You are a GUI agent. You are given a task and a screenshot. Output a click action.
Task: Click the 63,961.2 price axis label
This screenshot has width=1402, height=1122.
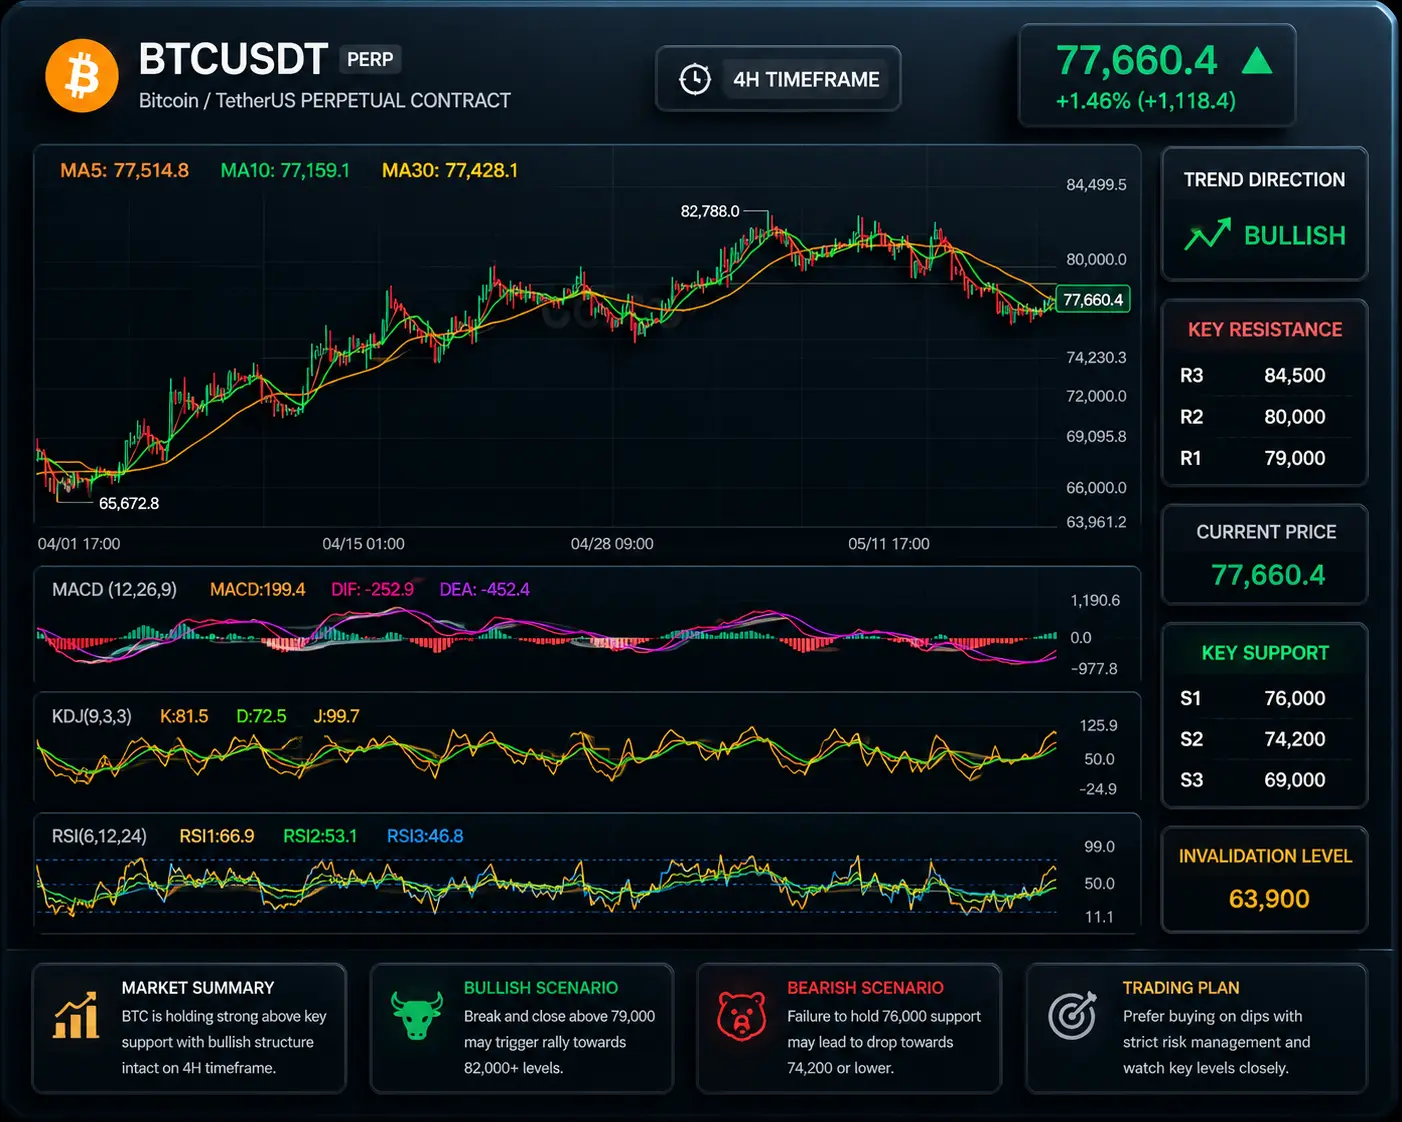[x=1096, y=522]
